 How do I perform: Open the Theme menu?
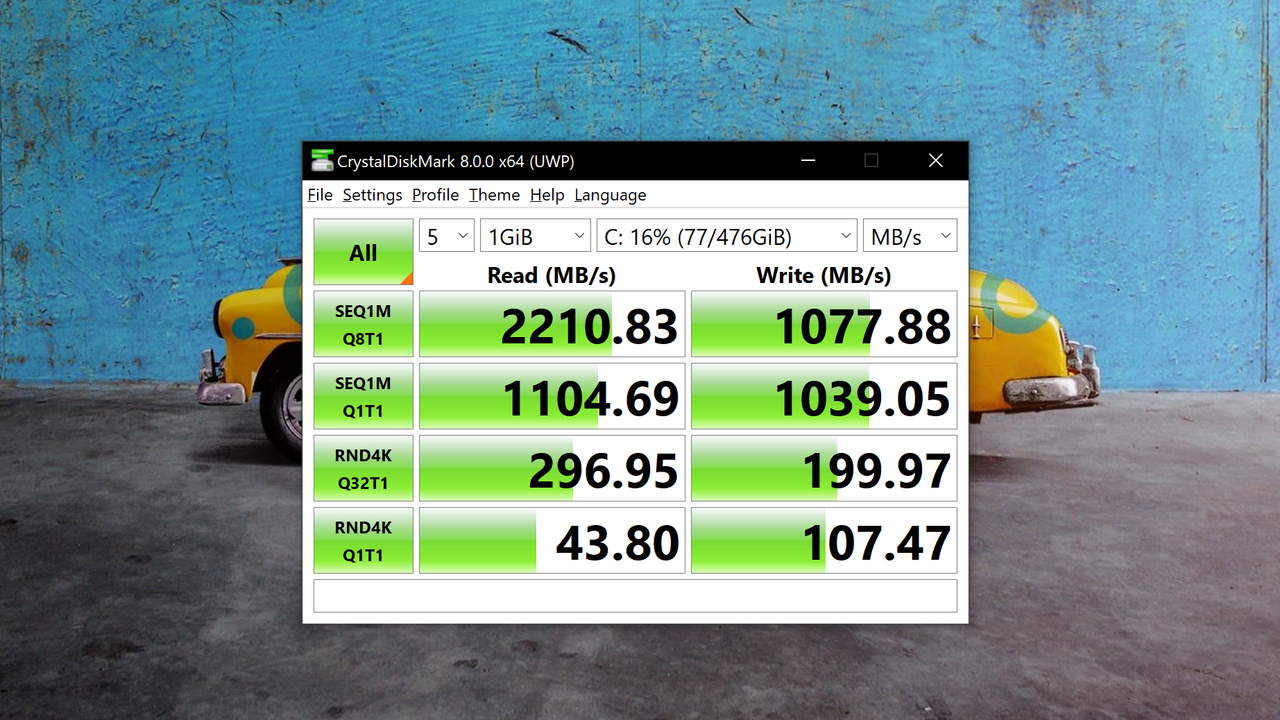[x=494, y=195]
